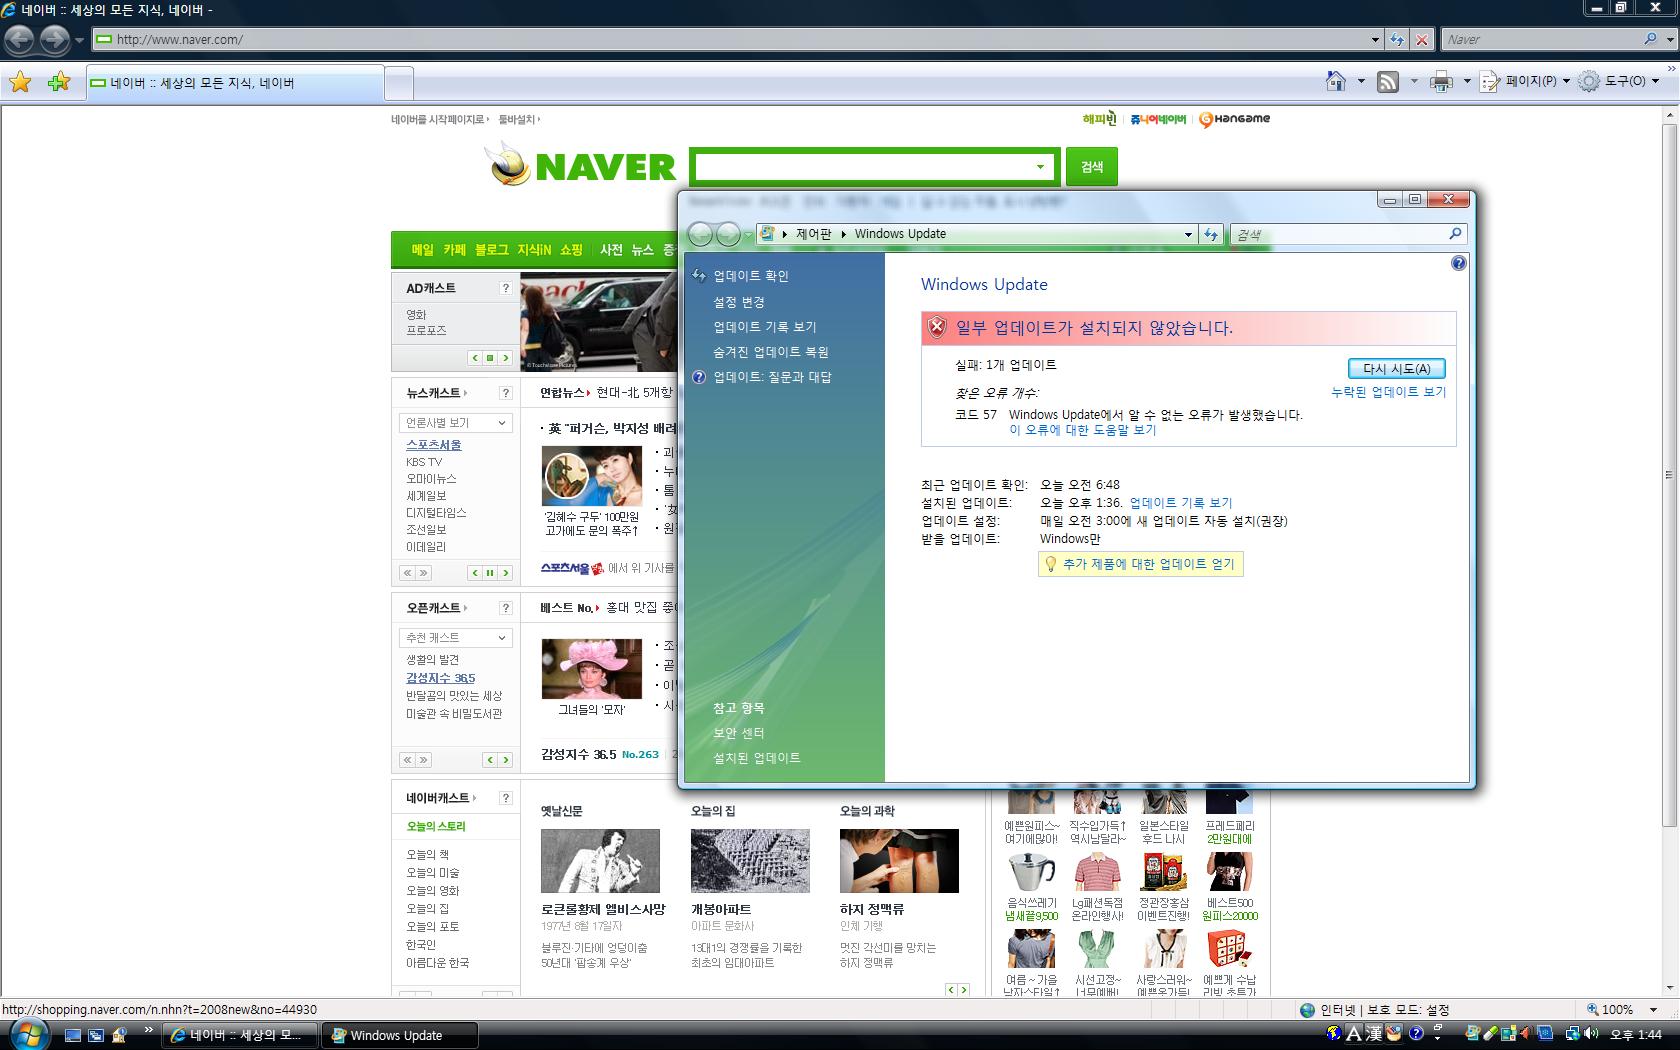Click the IE Forward arrow button

click(x=54, y=39)
